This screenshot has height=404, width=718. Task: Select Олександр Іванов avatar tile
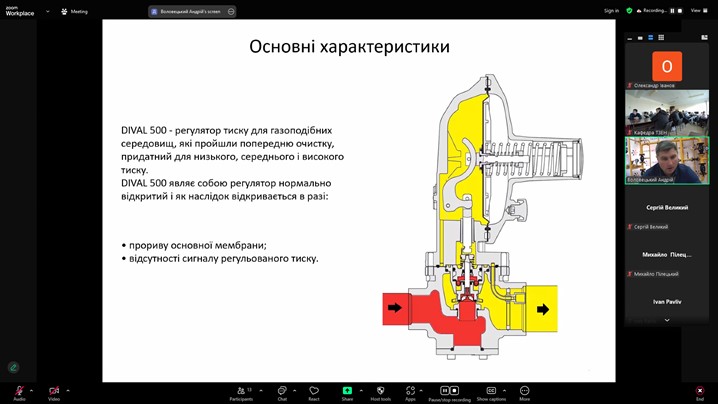(x=667, y=66)
